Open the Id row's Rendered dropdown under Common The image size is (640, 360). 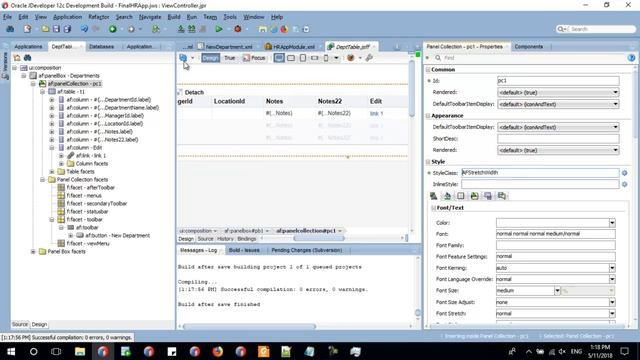point(558,92)
